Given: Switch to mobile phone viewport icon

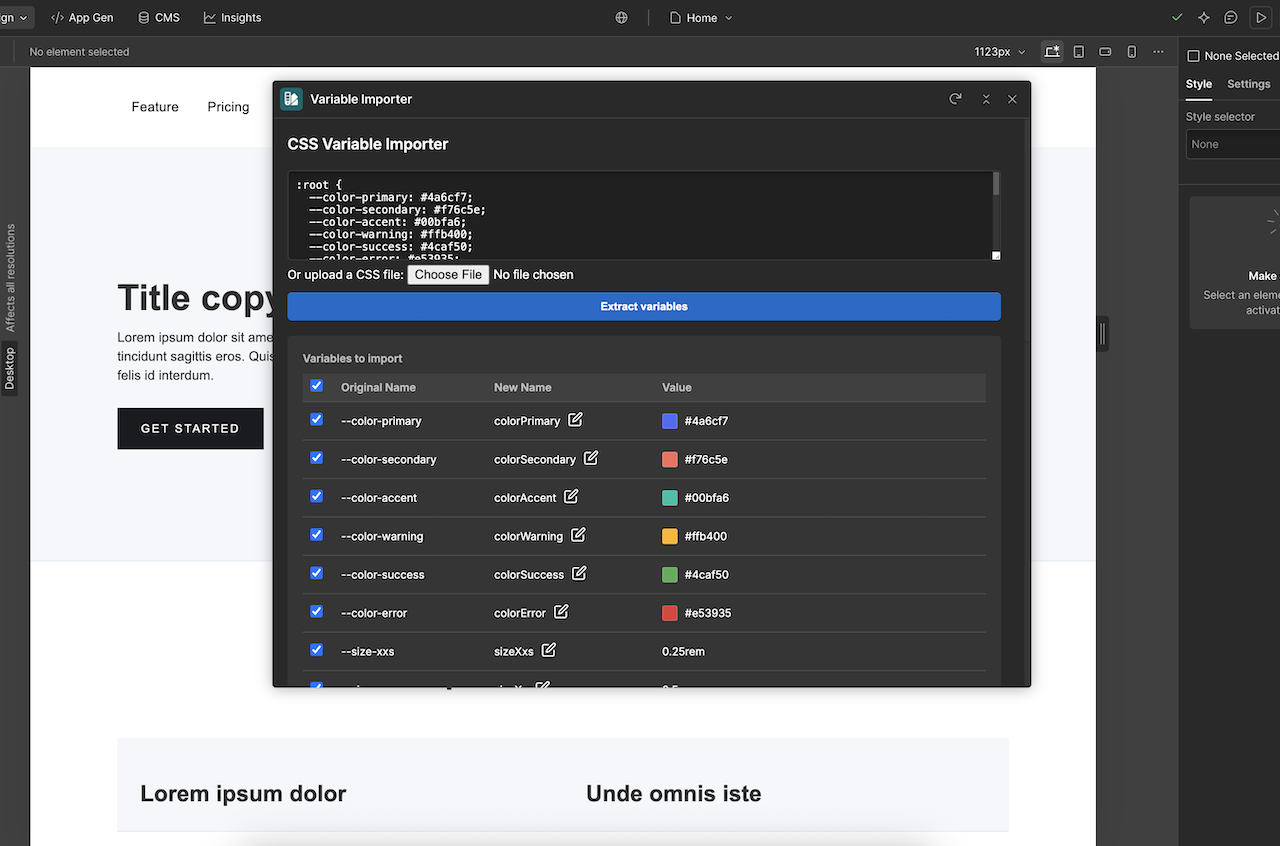Looking at the screenshot, I should tap(1131, 51).
